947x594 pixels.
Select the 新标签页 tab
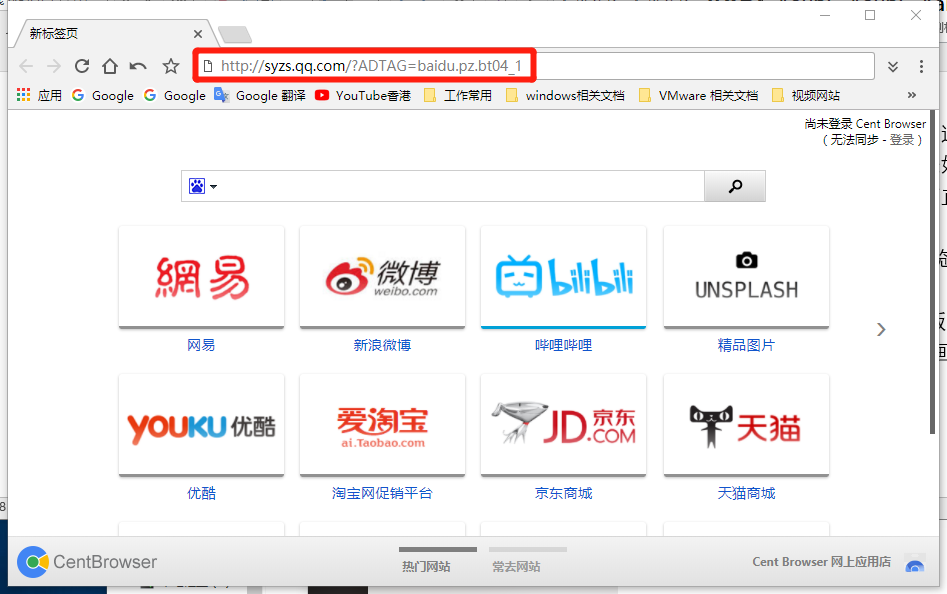point(115,33)
